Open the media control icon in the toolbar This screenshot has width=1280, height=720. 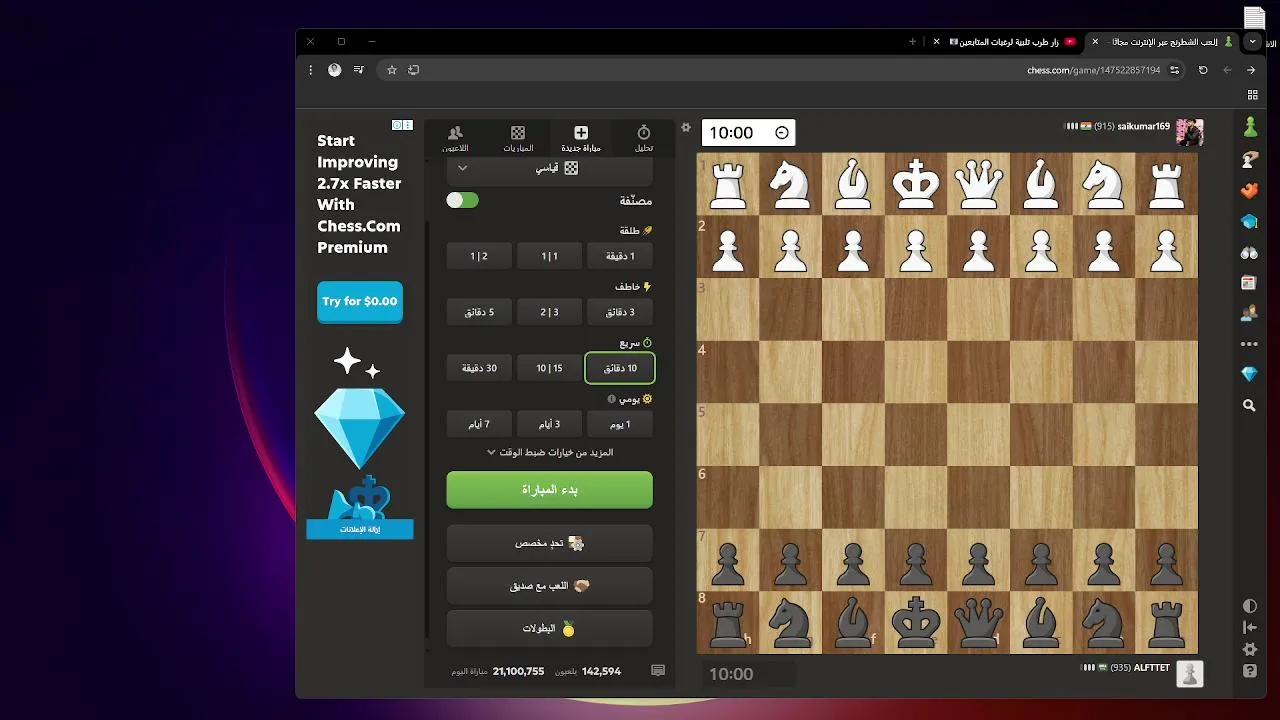[358, 70]
